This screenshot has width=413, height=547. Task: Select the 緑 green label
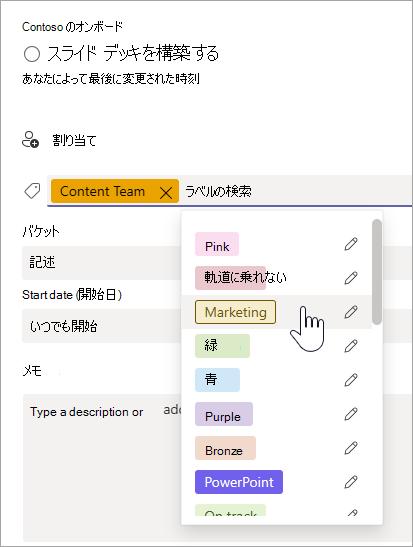pyautogui.click(x=222, y=346)
